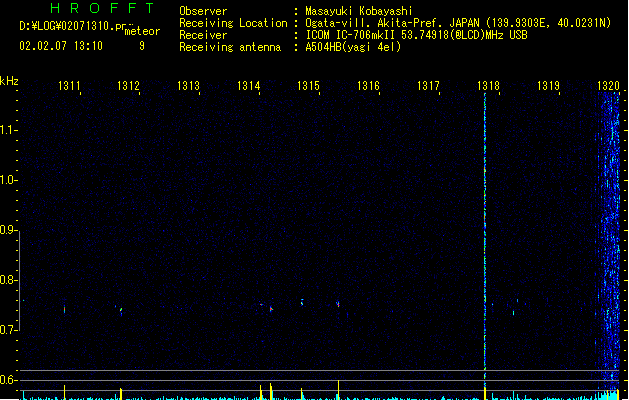Click the 0.9 frequency axis label

8,230
